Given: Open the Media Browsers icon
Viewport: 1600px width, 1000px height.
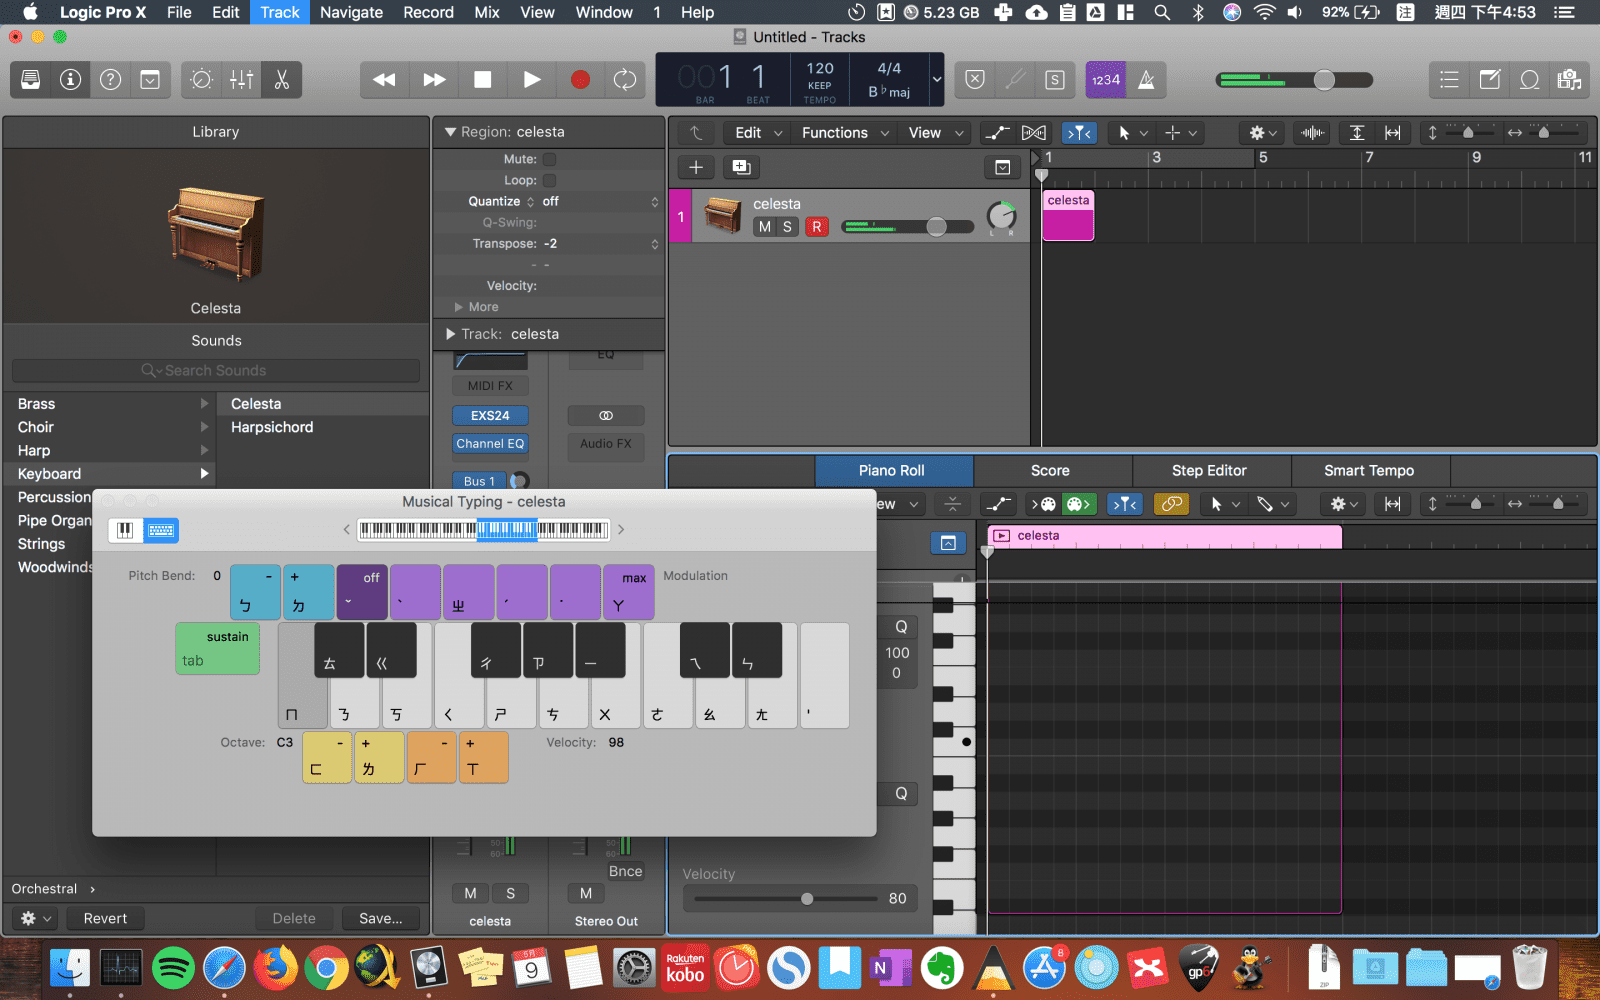Looking at the screenshot, I should coord(1570,80).
